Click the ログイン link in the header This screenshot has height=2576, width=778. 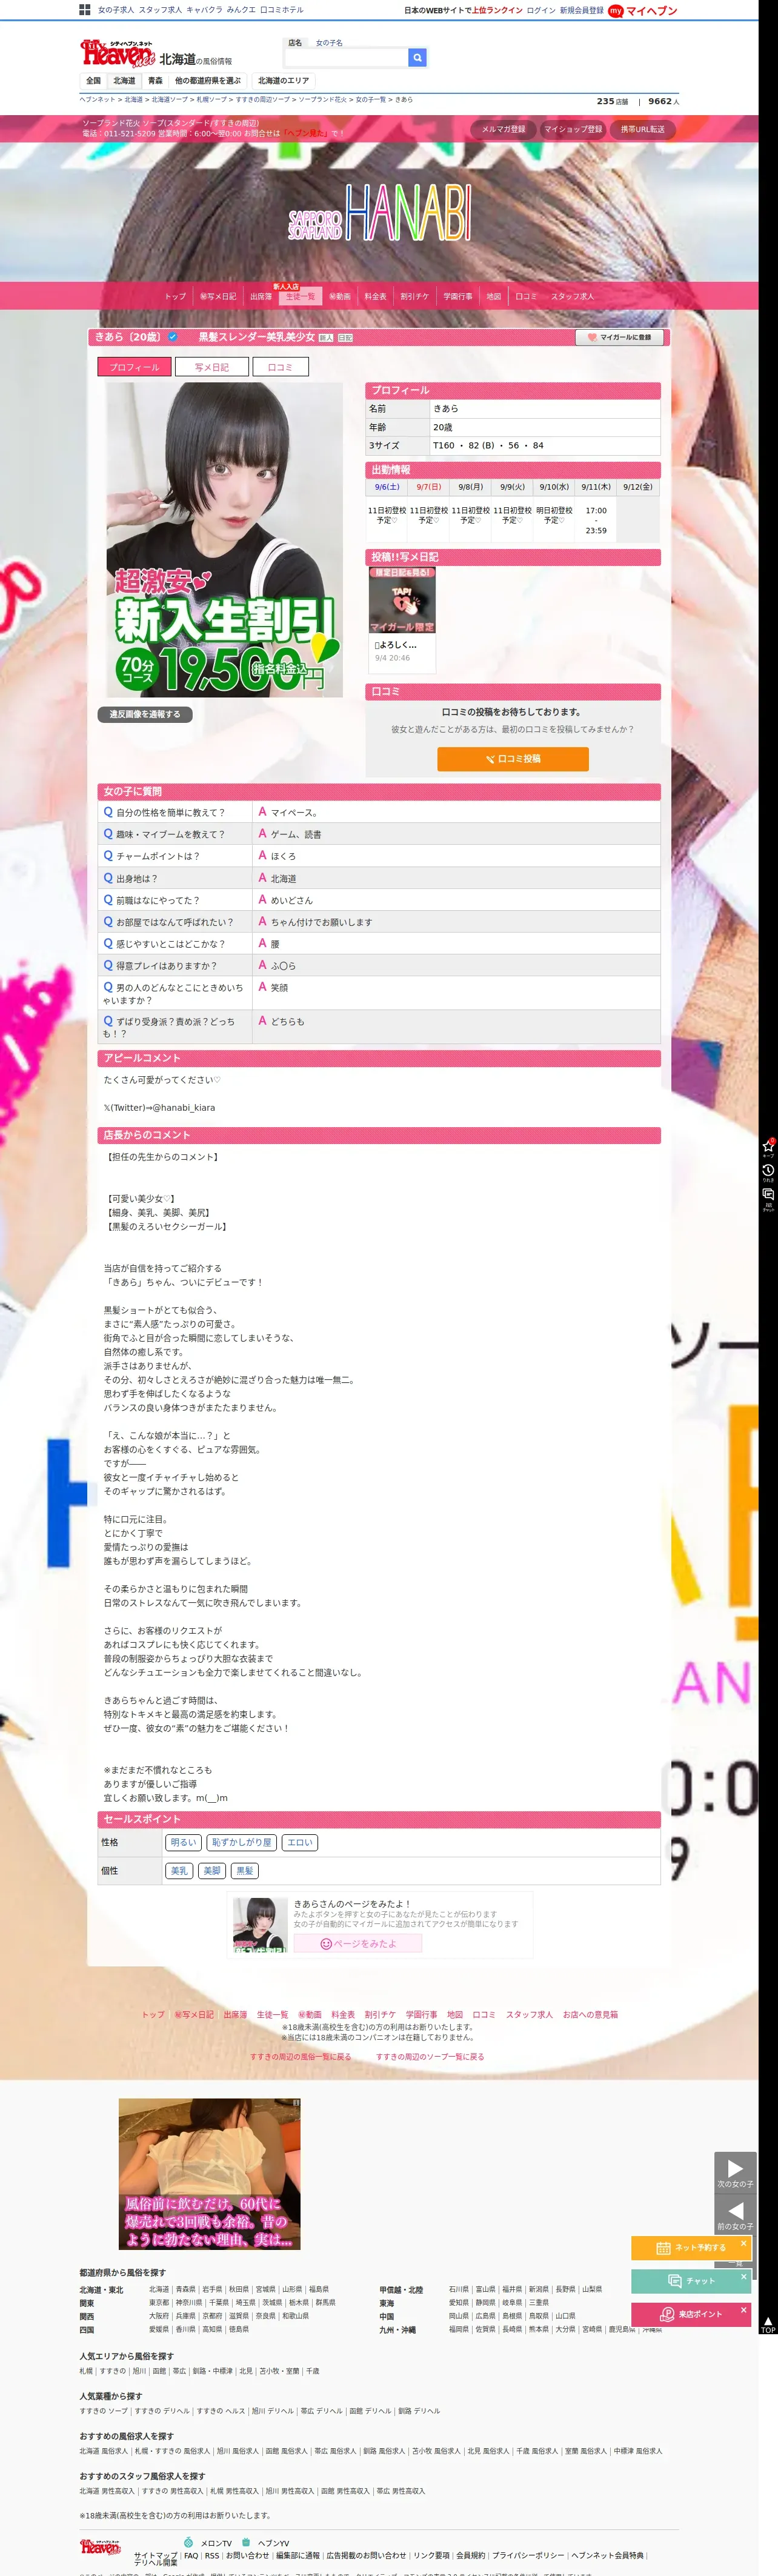[541, 11]
